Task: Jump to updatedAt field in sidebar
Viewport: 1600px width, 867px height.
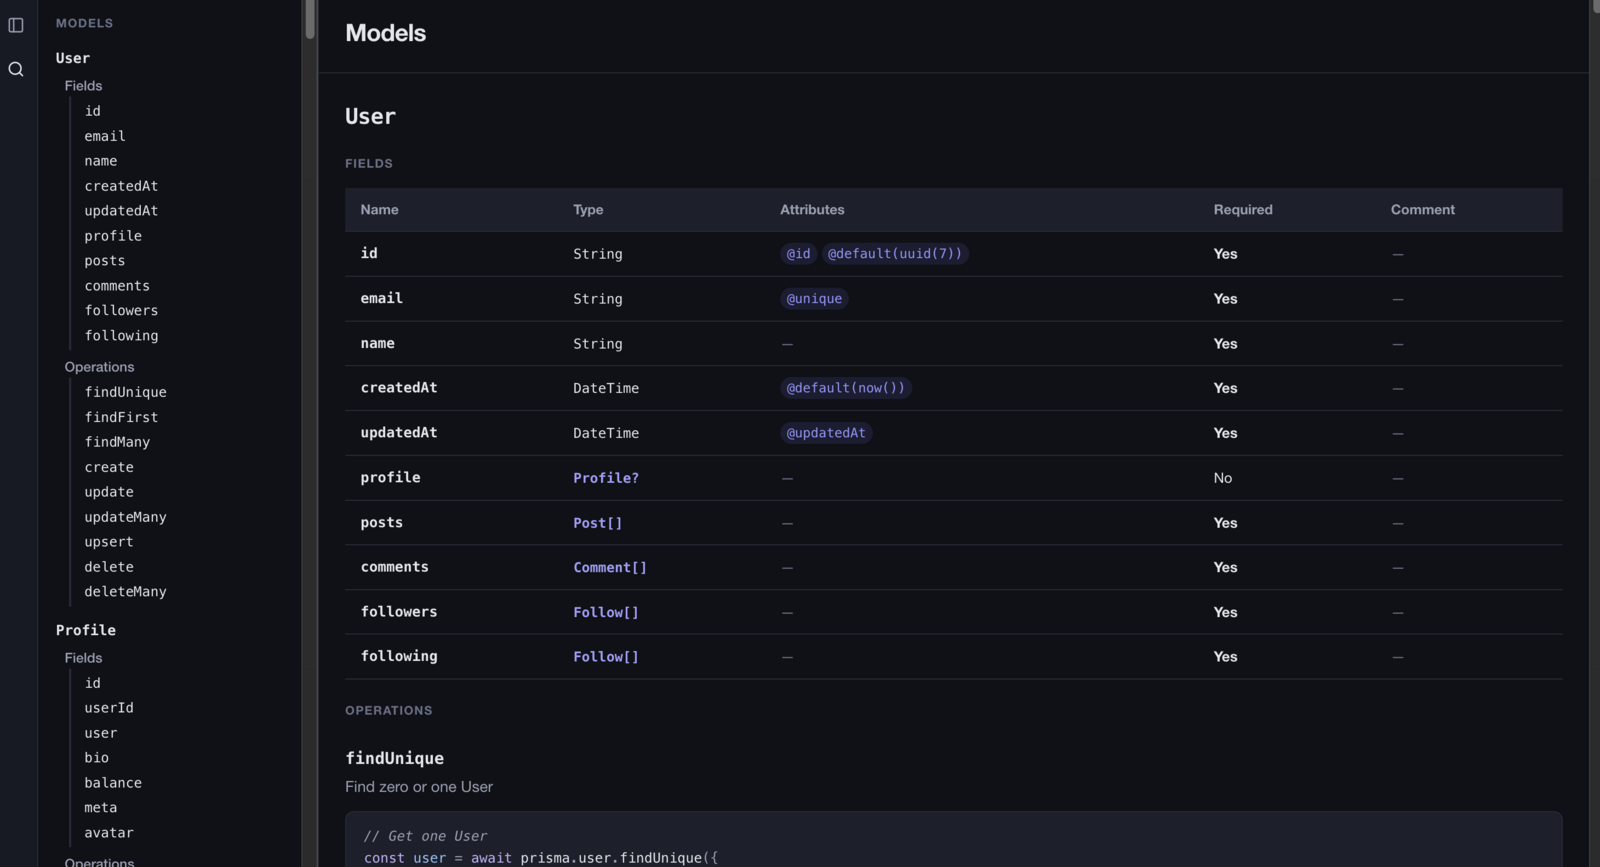Action: click(x=121, y=211)
